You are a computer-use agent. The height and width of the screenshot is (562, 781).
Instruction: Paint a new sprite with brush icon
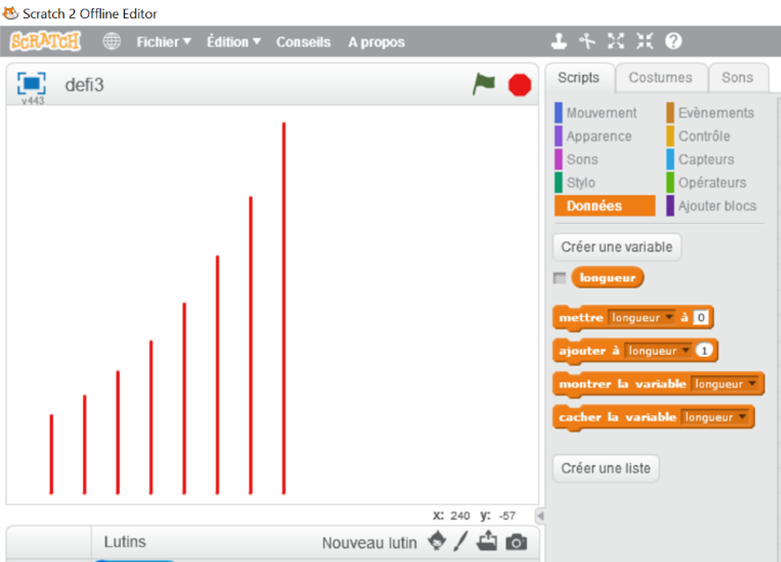coord(461,542)
